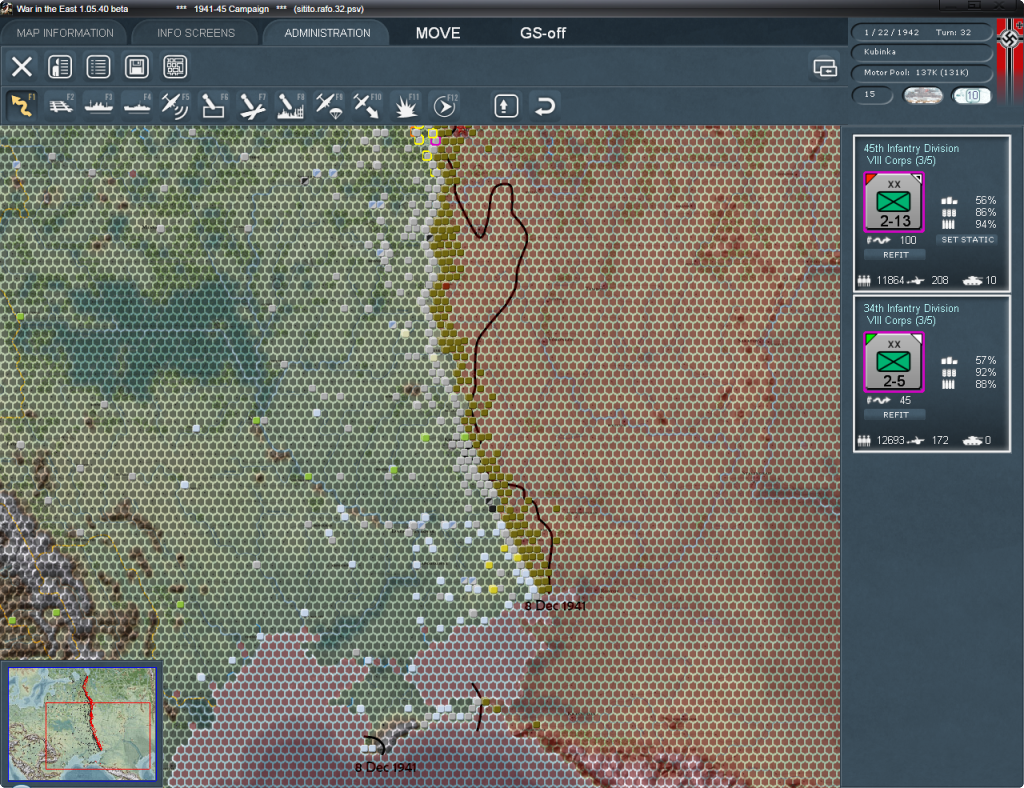Click the window-switch icon at toolbar right
This screenshot has width=1024, height=788.
coord(825,67)
